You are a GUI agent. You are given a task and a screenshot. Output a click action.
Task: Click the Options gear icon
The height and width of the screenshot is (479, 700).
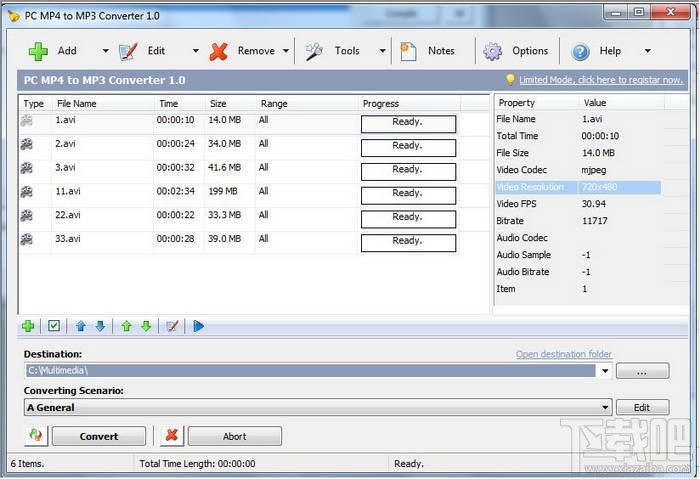coord(492,52)
